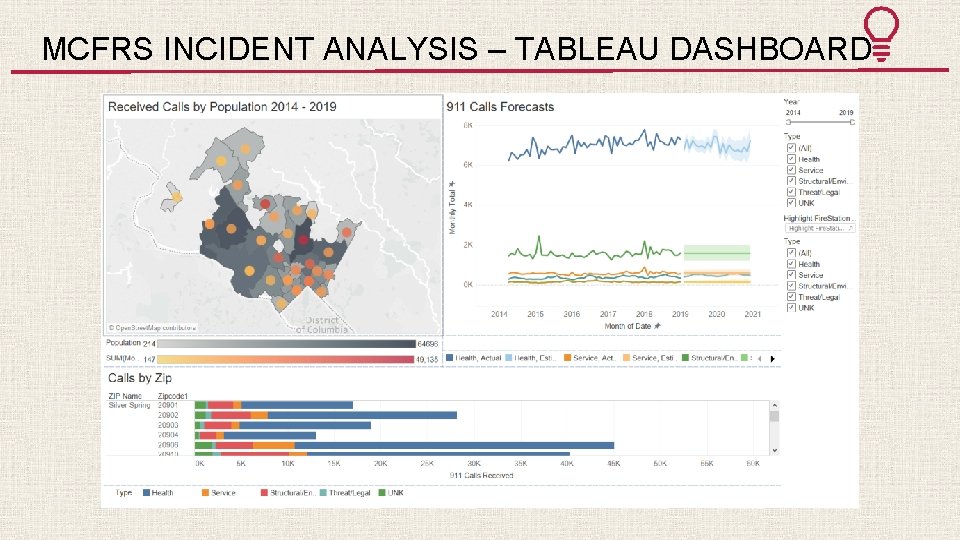Image resolution: width=960 pixels, height=540 pixels.
Task: Click Structura/En dark green forecast legend swatch
Action: (x=686, y=358)
